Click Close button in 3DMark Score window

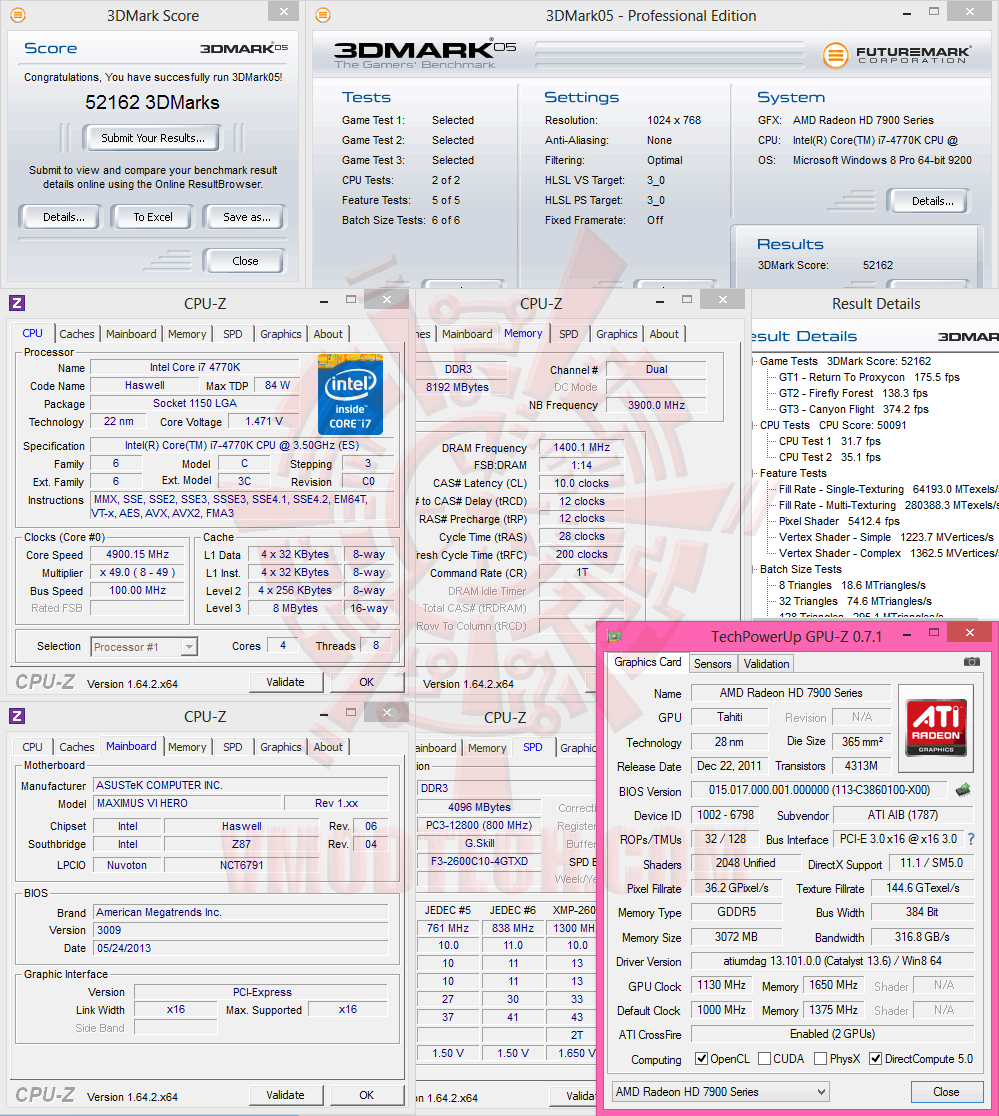245,261
